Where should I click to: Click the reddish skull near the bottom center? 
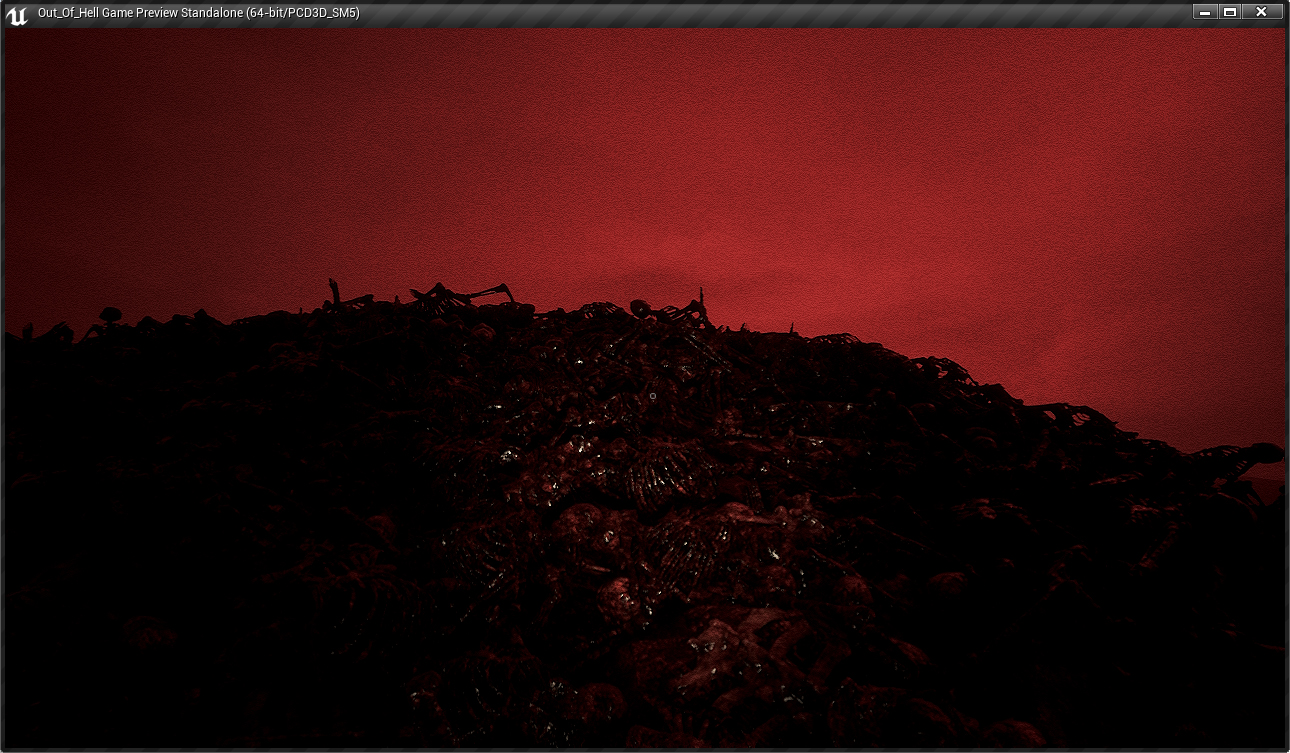(620, 598)
